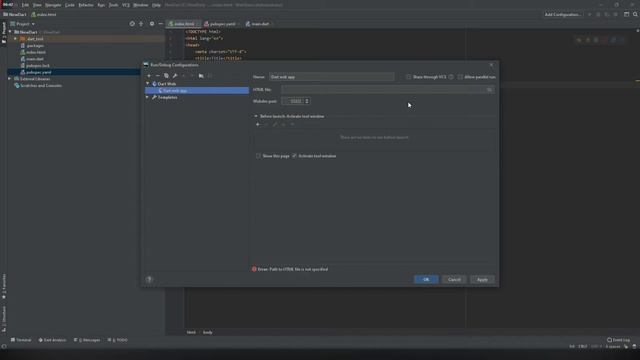Close the Run/Debug Configurations dialog
Viewport: 640px width, 360px height.
point(491,64)
